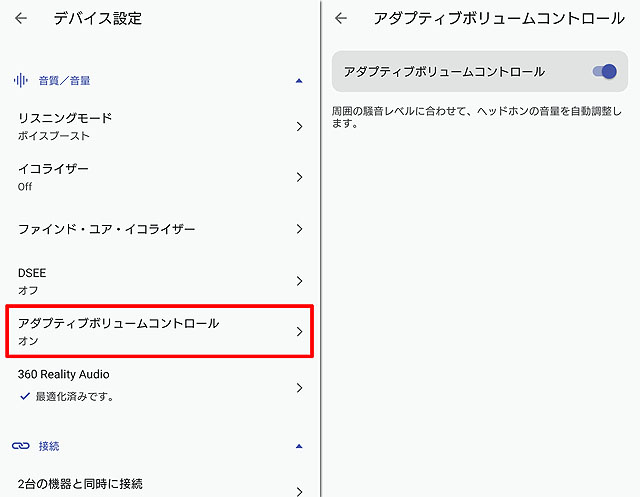Viewport: 640px width, 497px height.
Task: Open the 2台の機器と同時に接続 setting
Action: click(x=81, y=484)
